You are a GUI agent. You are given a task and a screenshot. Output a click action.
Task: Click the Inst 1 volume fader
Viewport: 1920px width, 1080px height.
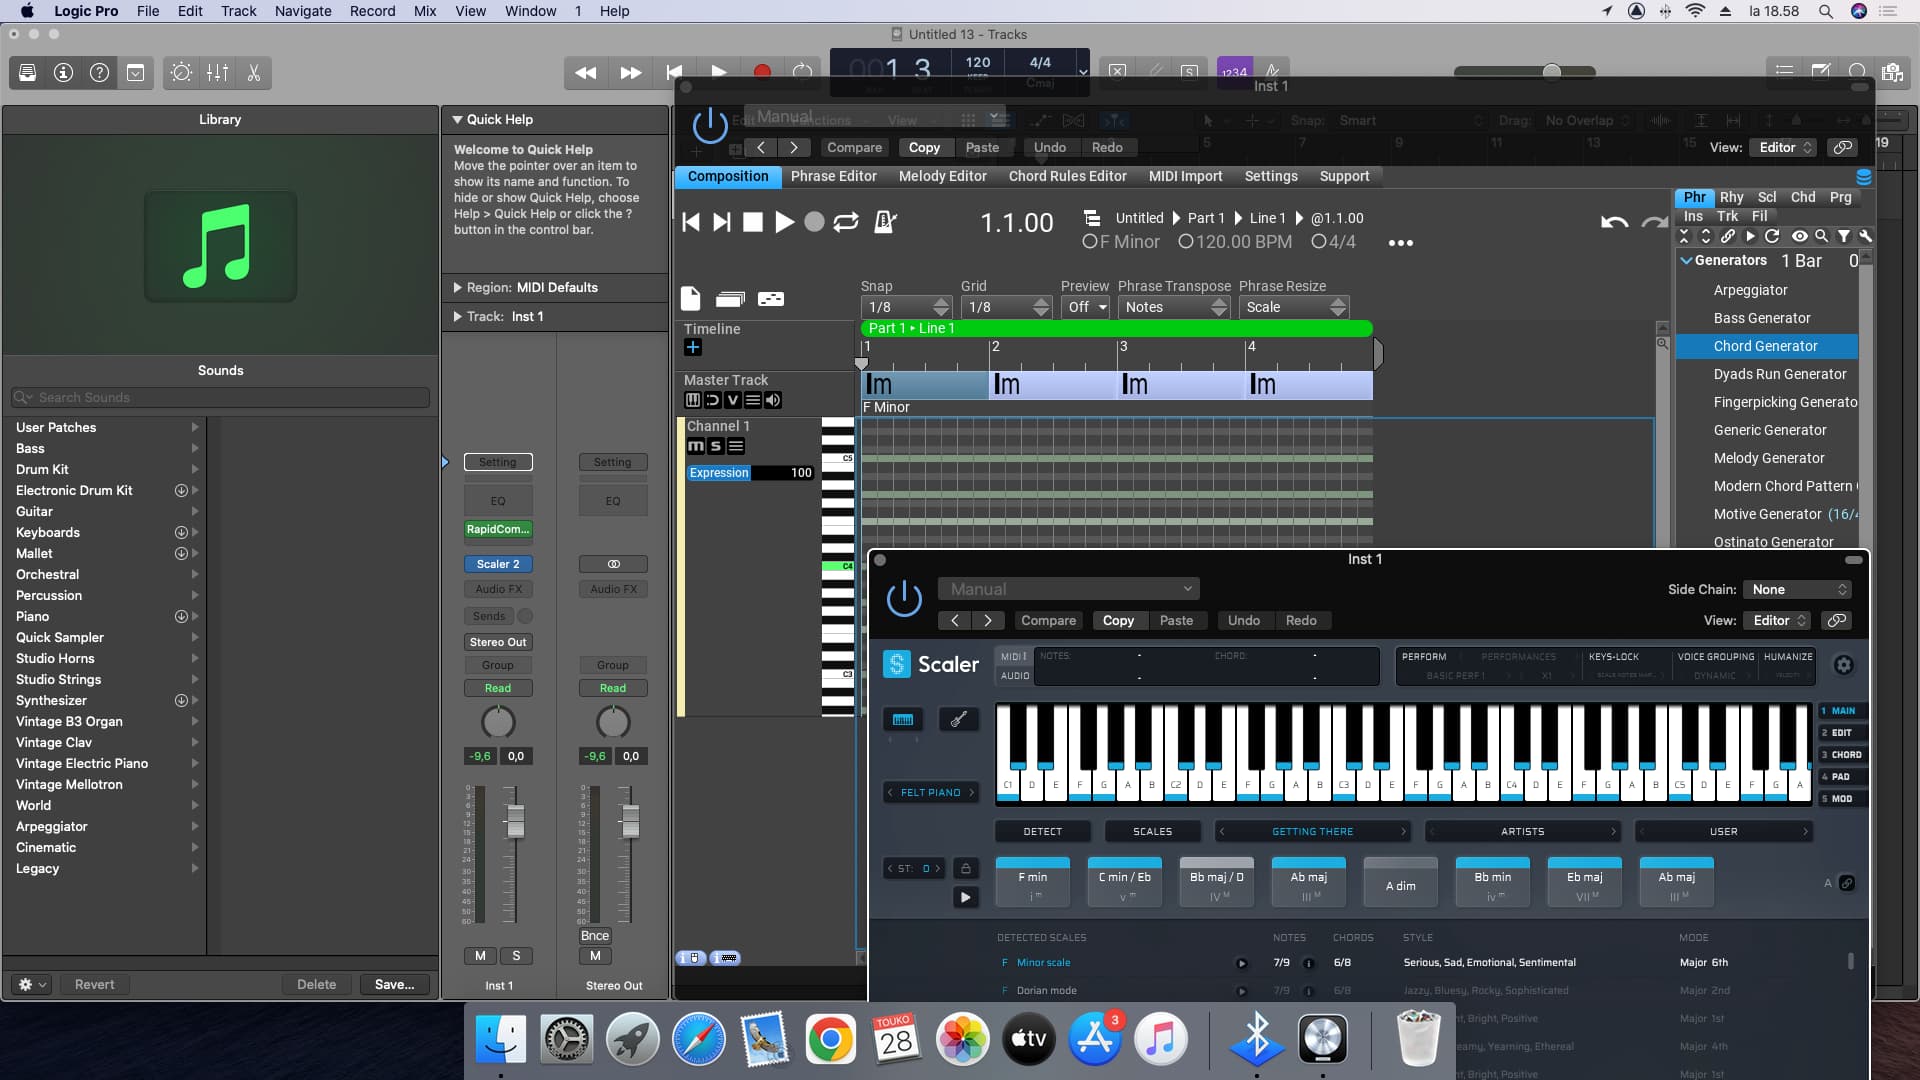515,820
